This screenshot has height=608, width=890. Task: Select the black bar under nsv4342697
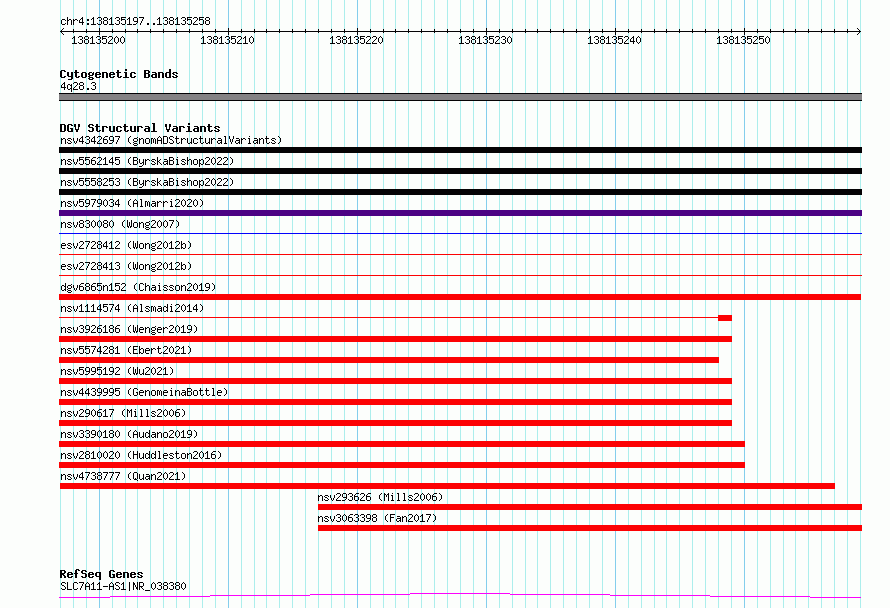click(460, 150)
